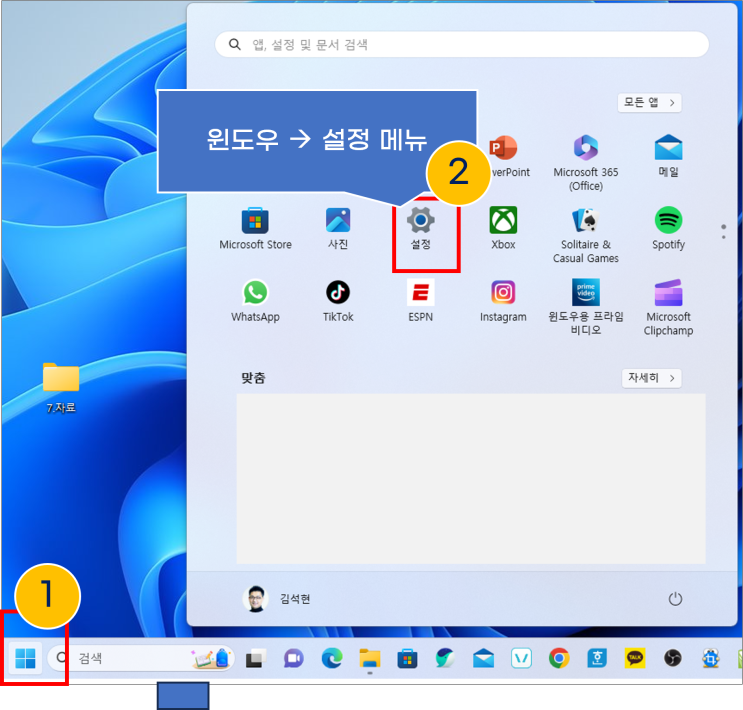Click the taskbar 검색 search box

point(141,658)
